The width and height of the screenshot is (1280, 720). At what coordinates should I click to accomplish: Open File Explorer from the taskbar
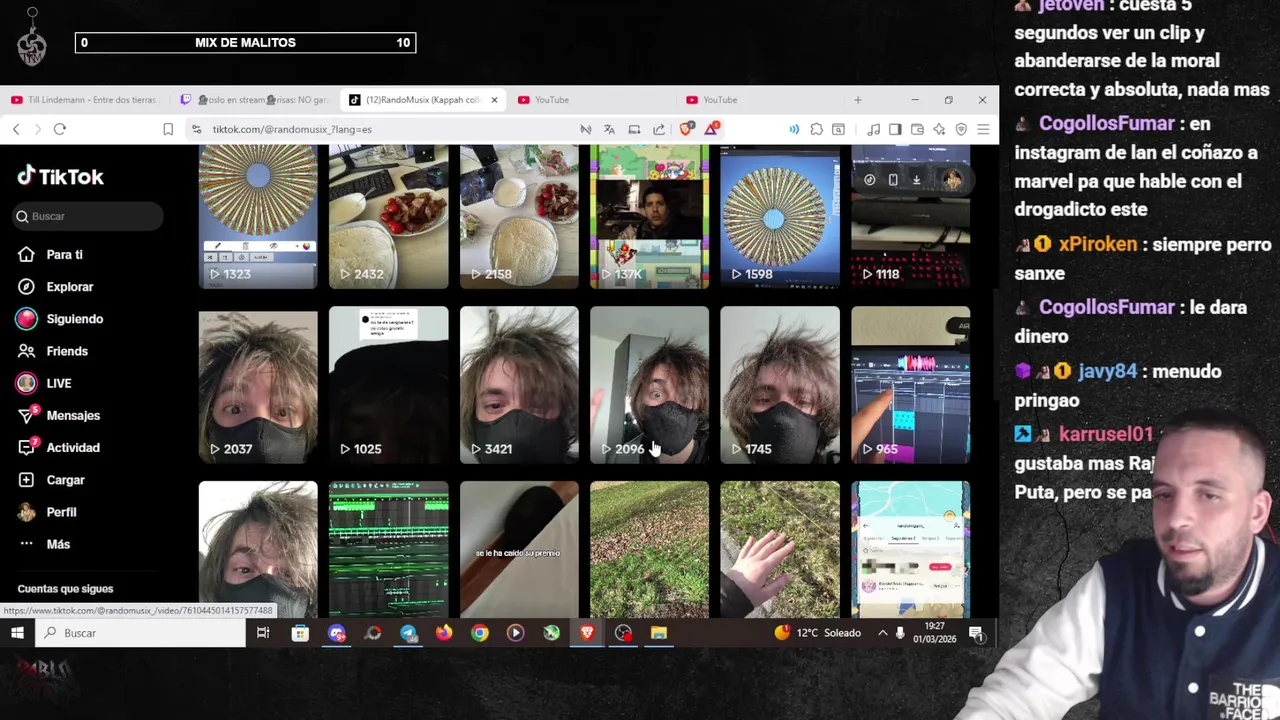tap(659, 633)
